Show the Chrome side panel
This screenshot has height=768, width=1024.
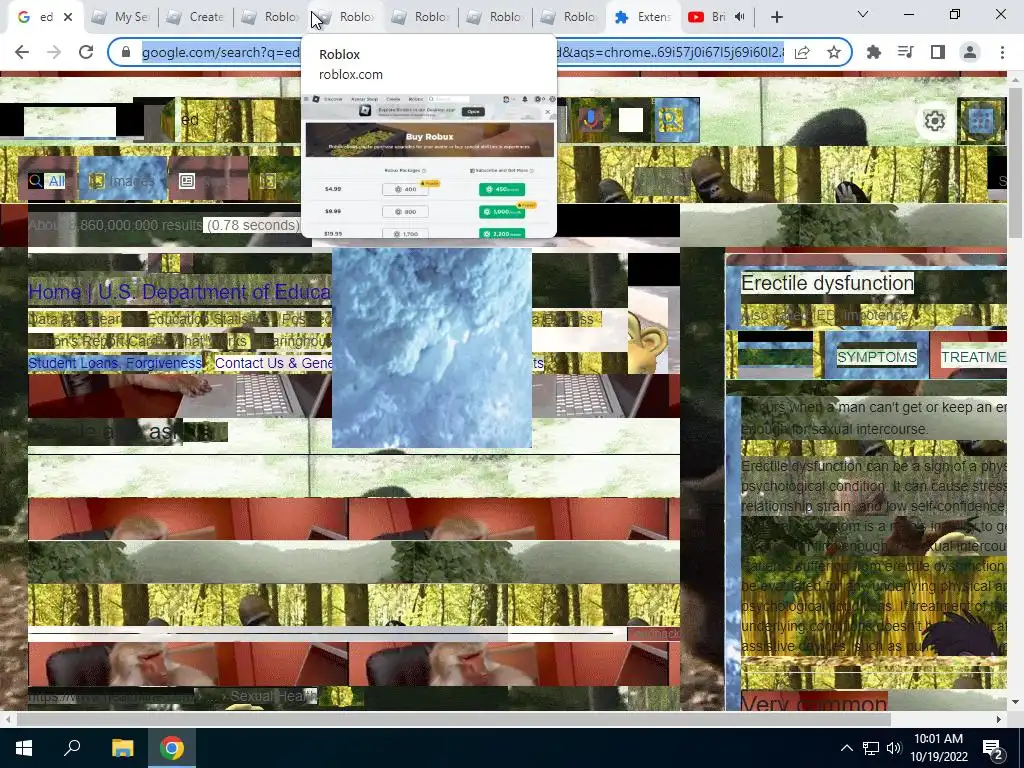(938, 52)
